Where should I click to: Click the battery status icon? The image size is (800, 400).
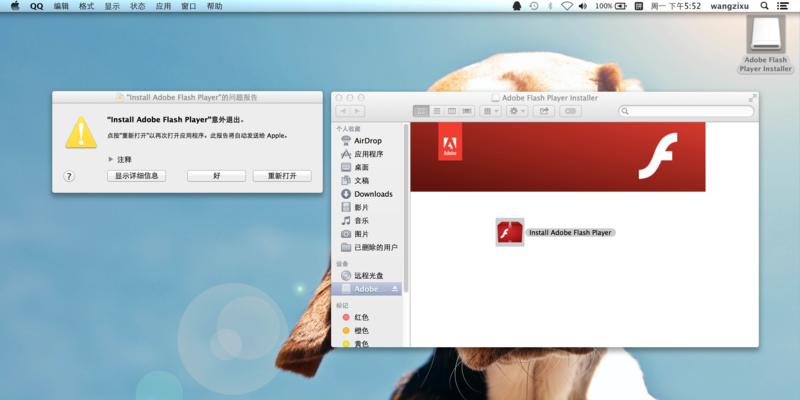point(620,6)
